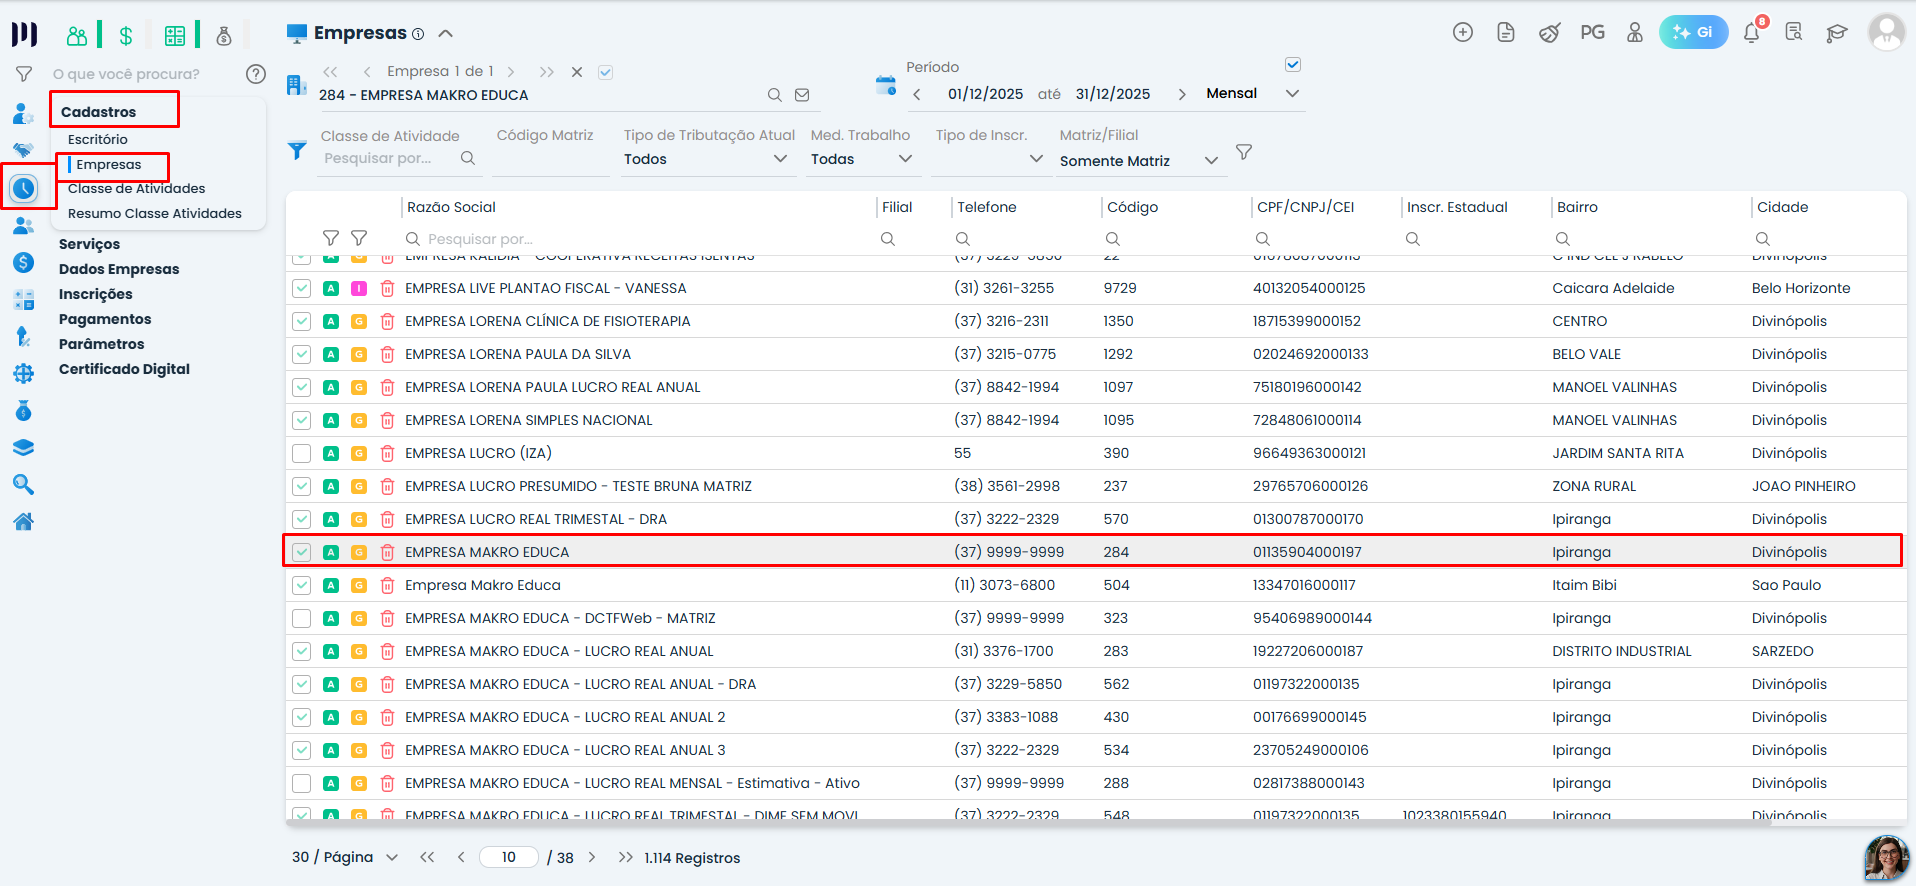
Task: Open the Pagamentos menu section
Action: (105, 319)
